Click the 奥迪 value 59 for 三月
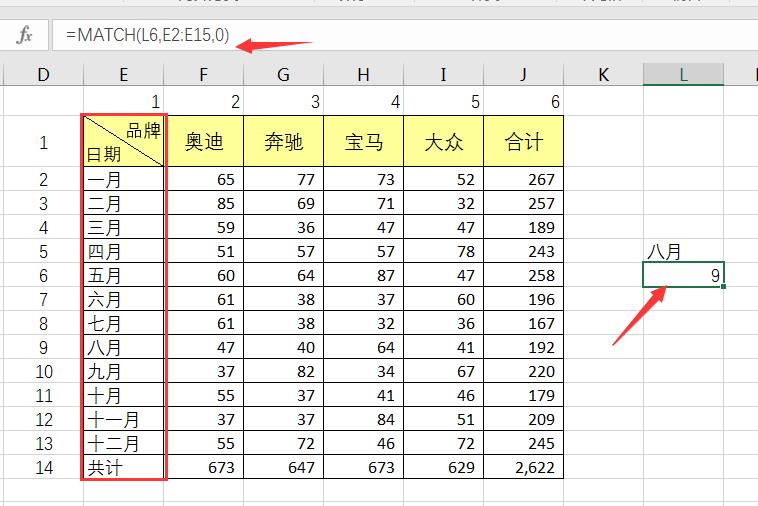Viewport: 758px width, 506px height. pos(204,227)
